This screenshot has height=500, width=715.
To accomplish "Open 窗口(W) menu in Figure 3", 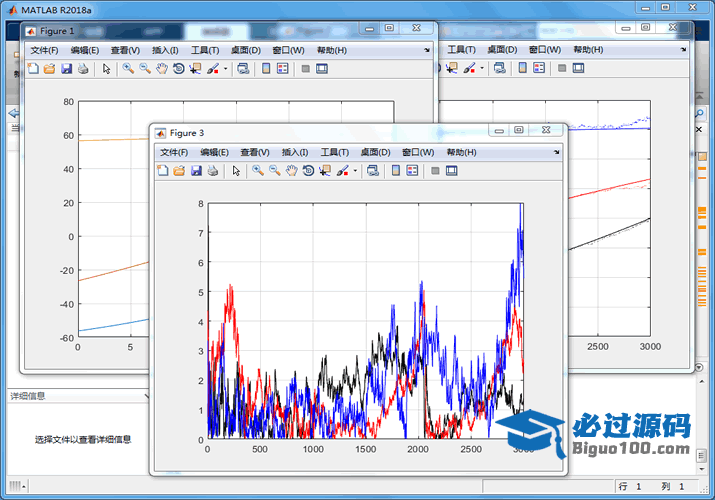I will tap(418, 152).
